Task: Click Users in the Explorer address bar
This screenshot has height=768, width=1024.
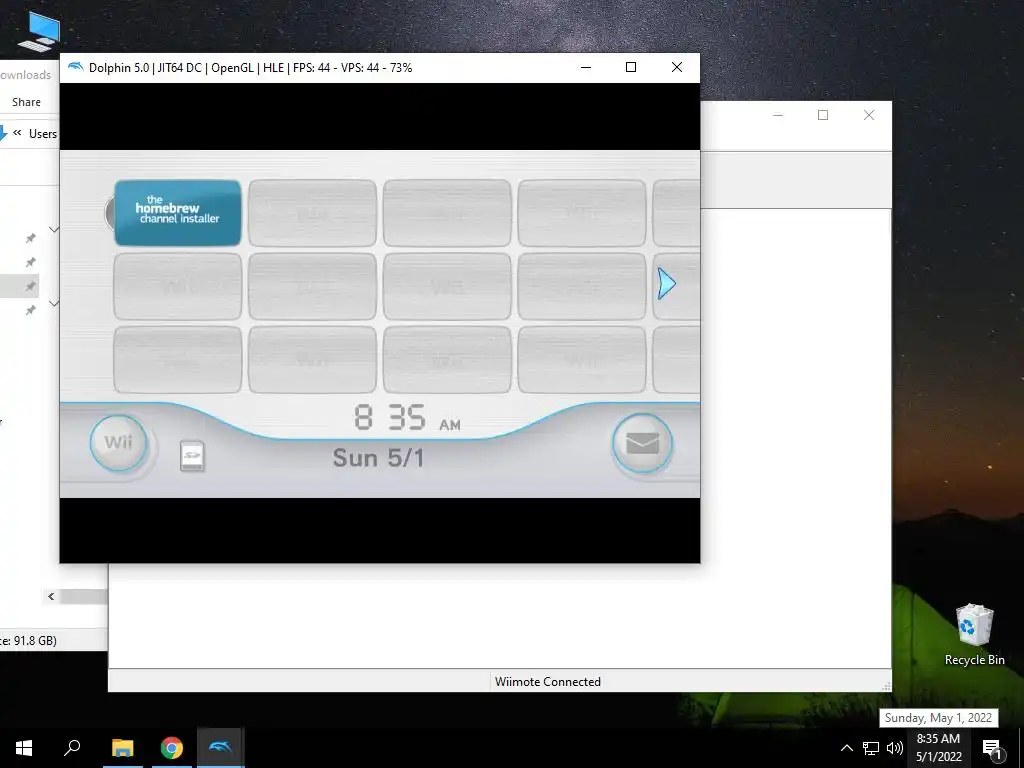Action: (x=42, y=134)
